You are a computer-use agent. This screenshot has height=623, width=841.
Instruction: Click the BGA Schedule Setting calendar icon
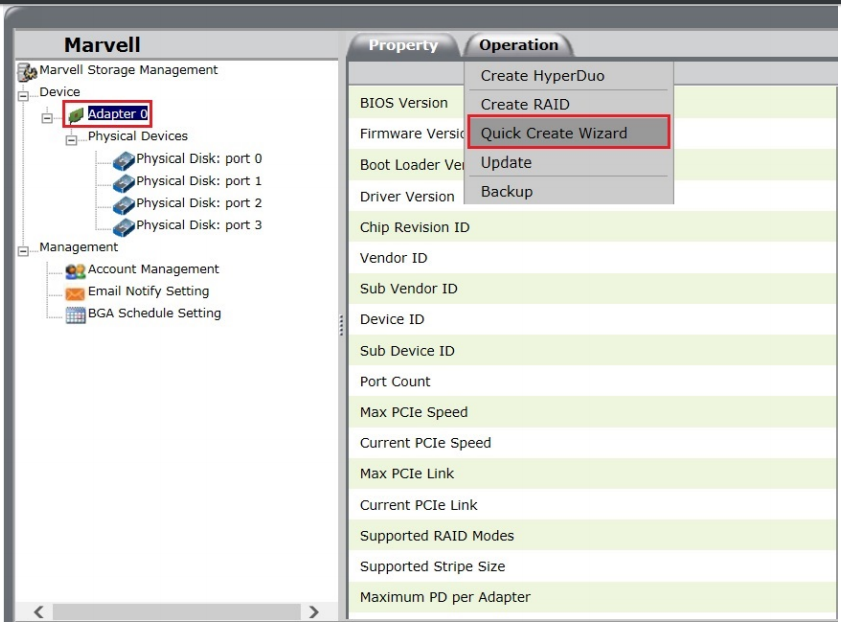75,315
